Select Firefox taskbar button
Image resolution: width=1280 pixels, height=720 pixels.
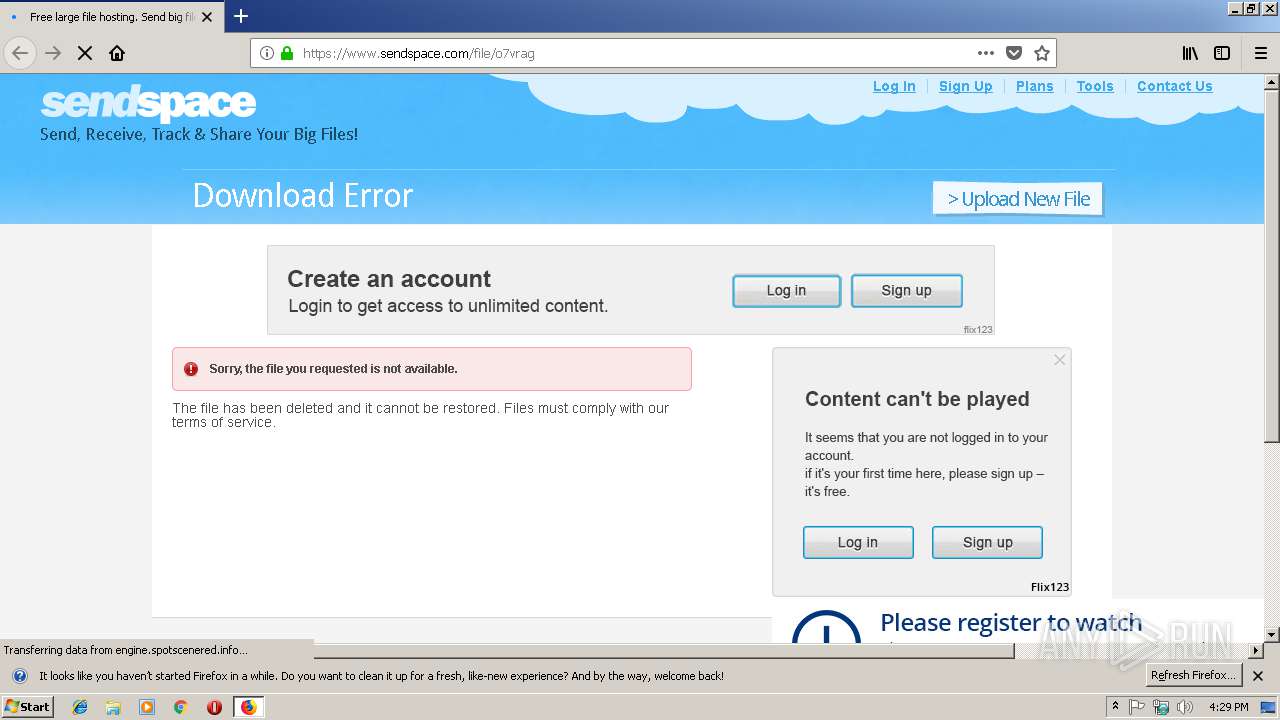tap(248, 707)
